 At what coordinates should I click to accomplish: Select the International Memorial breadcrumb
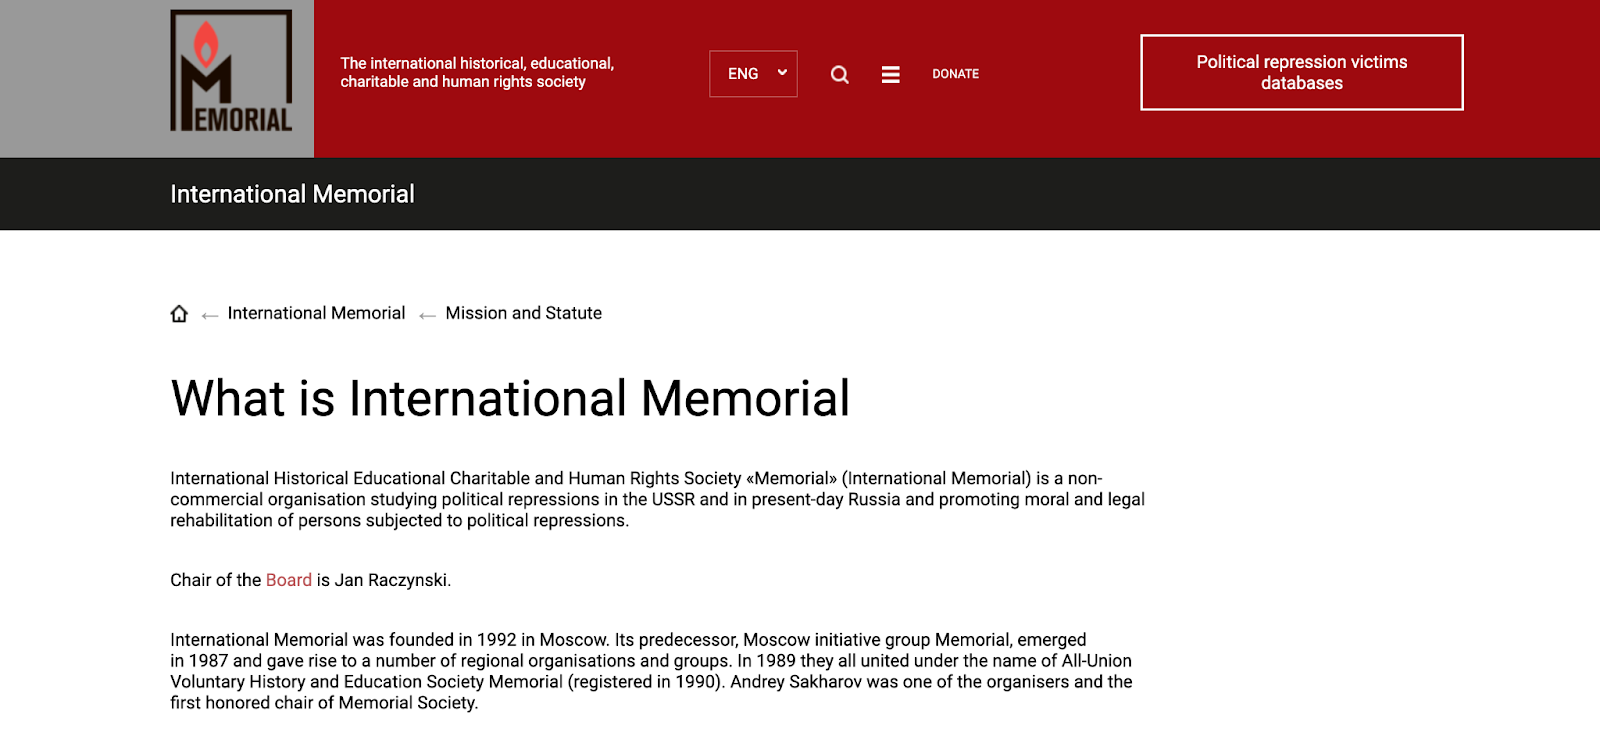click(316, 313)
